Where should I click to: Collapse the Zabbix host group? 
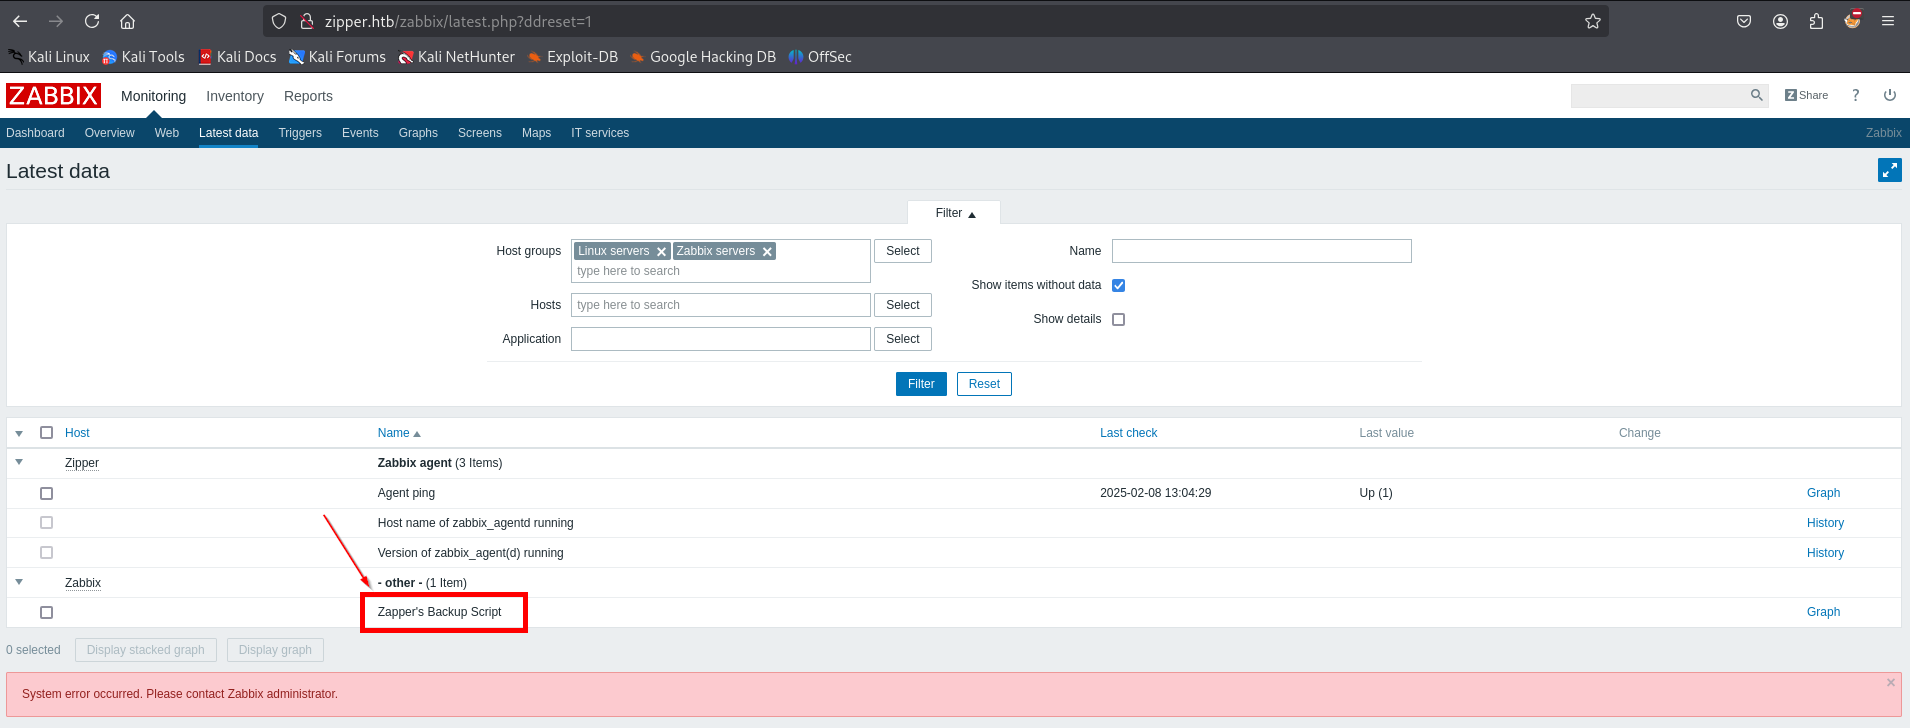tap(19, 582)
